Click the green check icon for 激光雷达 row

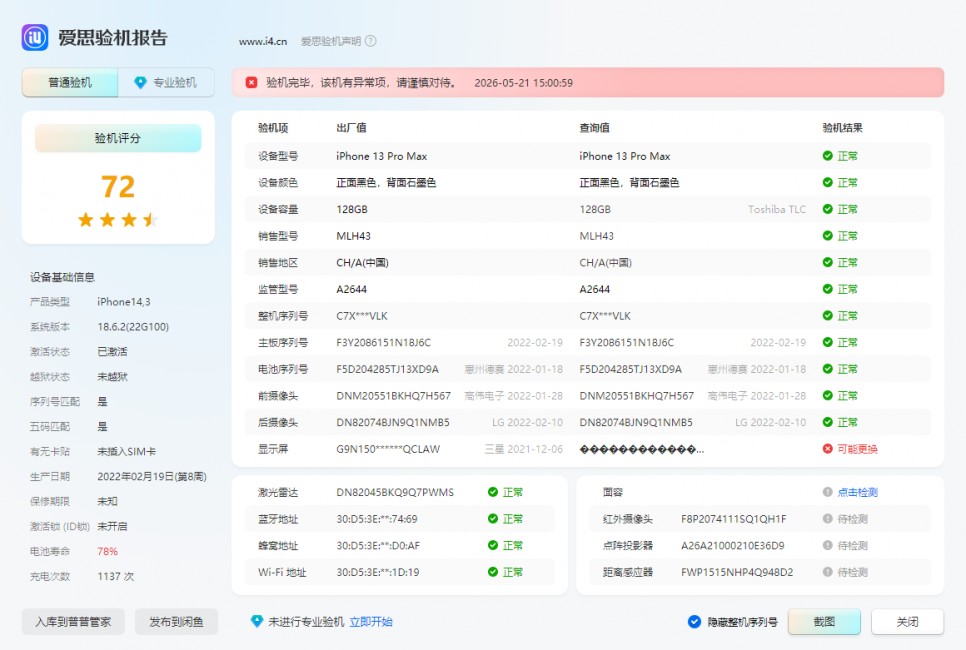(x=493, y=492)
